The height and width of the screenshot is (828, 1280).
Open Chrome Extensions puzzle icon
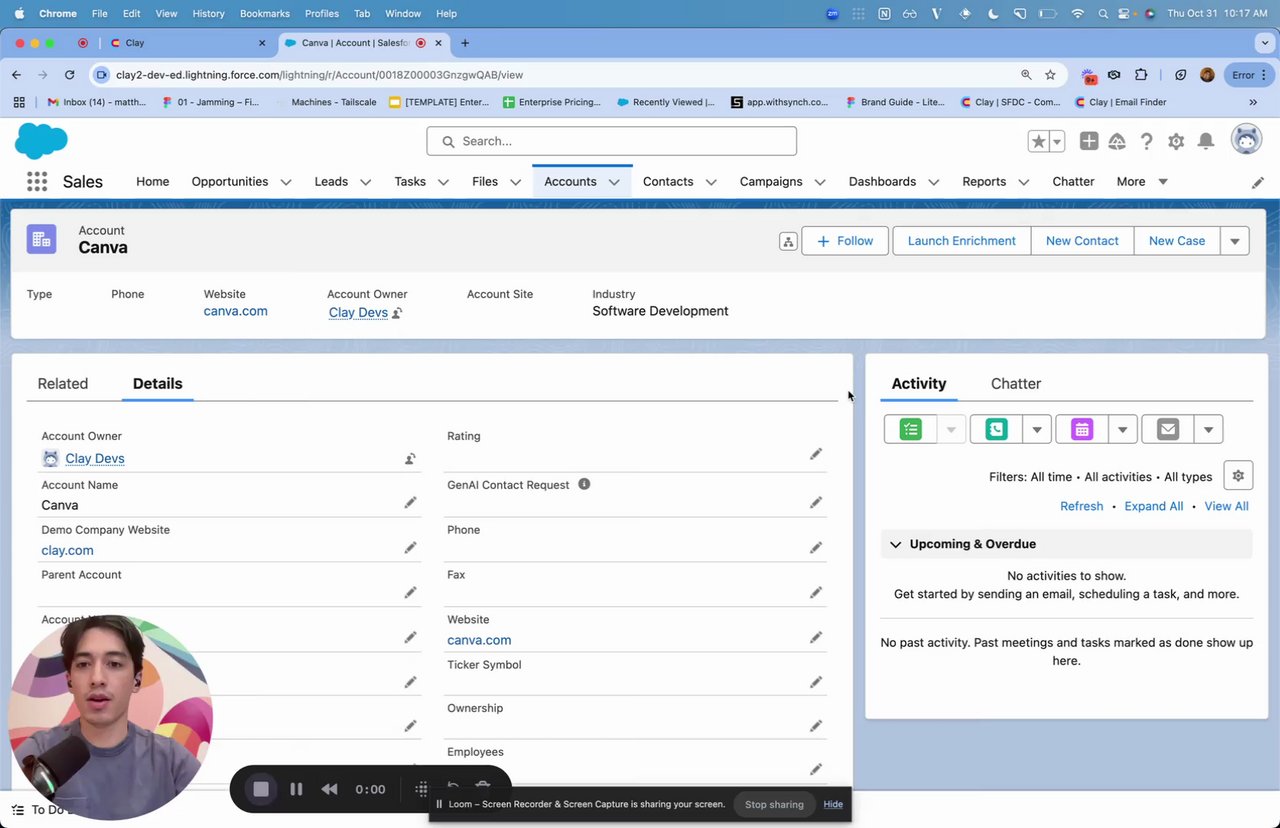tap(1141, 75)
